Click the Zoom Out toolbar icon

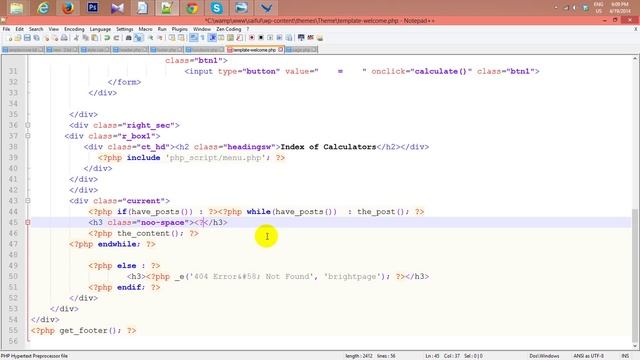click(x=160, y=38)
